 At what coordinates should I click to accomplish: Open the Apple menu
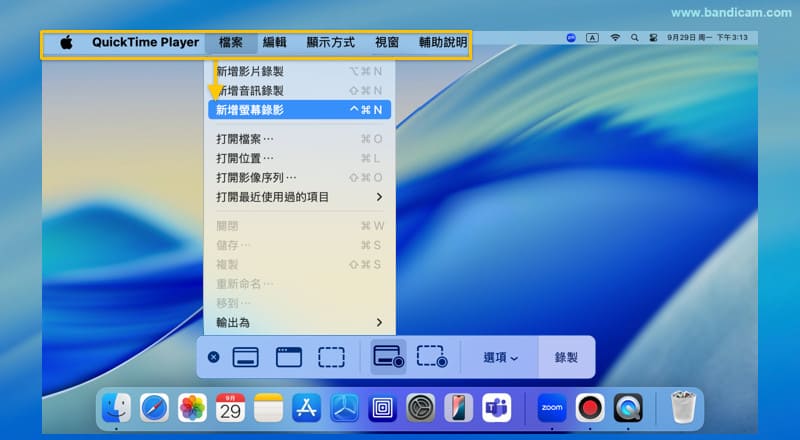pyautogui.click(x=66, y=42)
